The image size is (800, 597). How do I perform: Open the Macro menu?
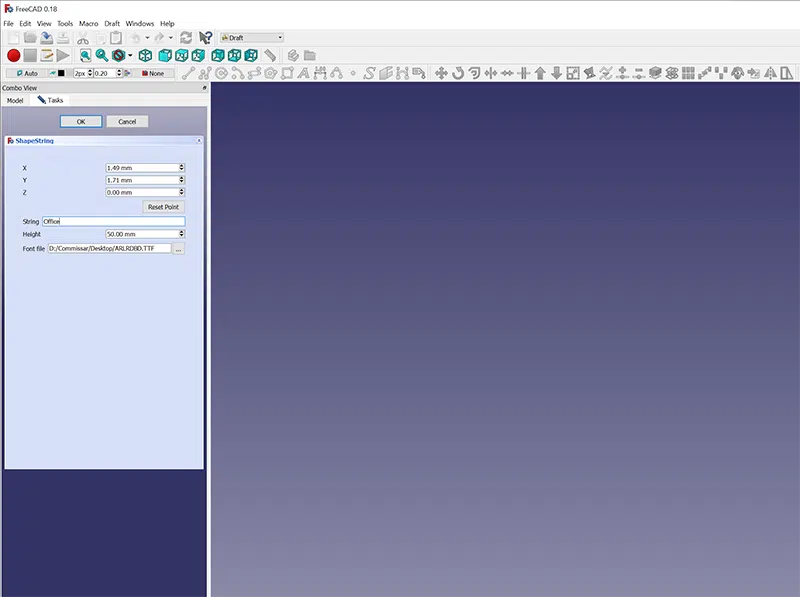click(x=88, y=23)
